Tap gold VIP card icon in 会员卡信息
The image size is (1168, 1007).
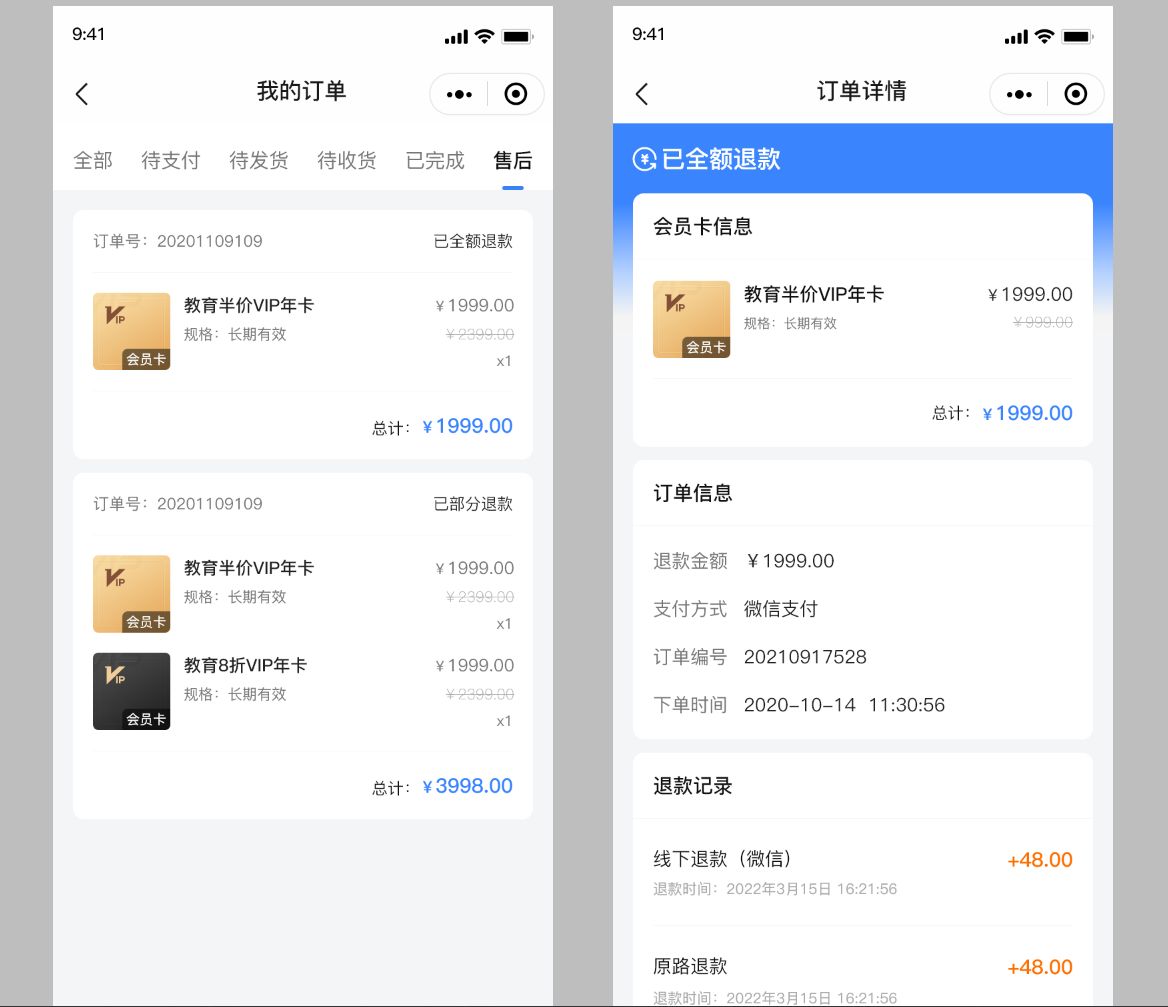pos(691,319)
